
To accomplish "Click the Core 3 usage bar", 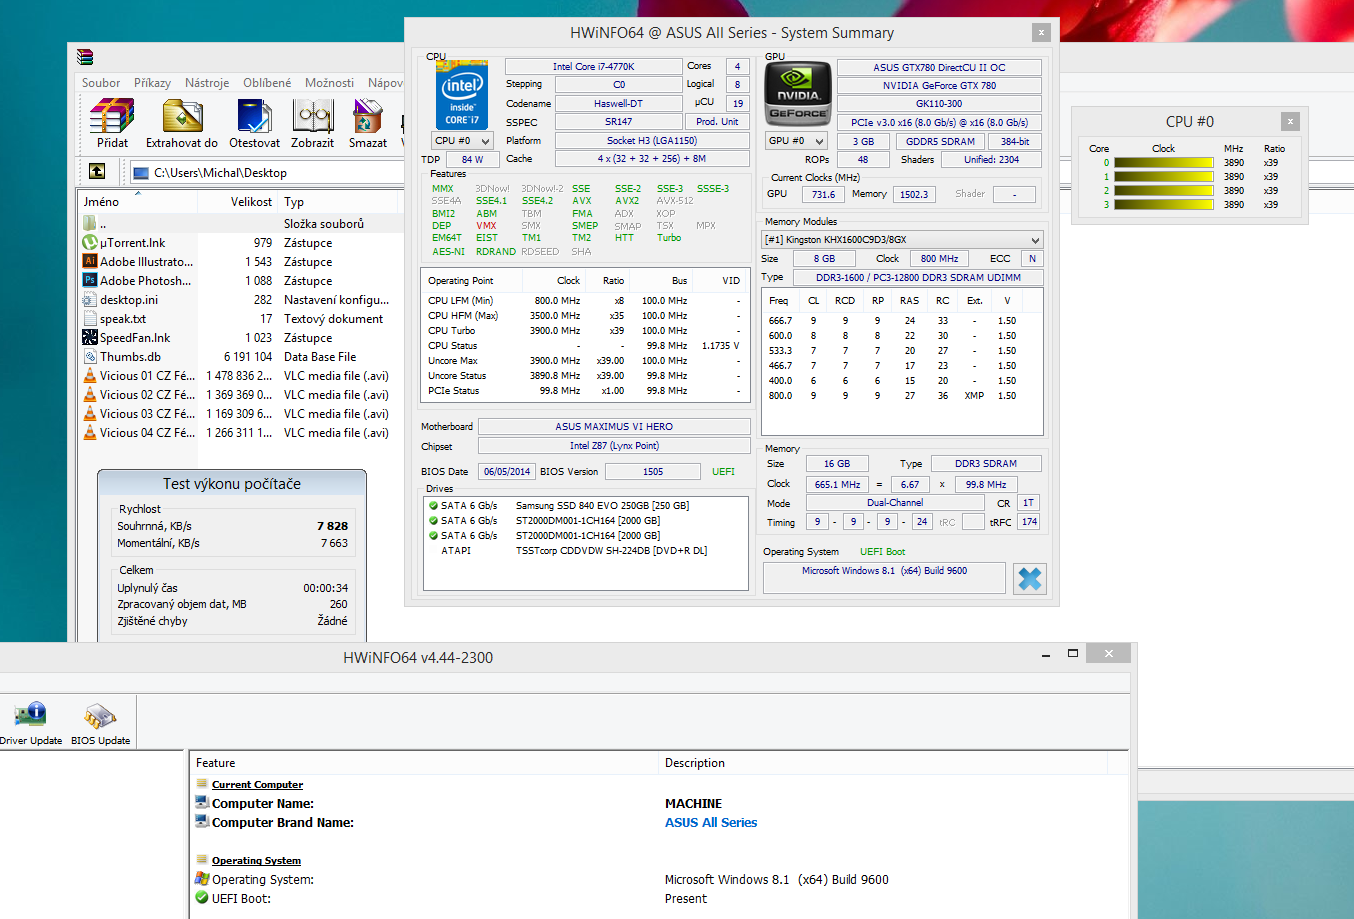I will tap(1163, 205).
